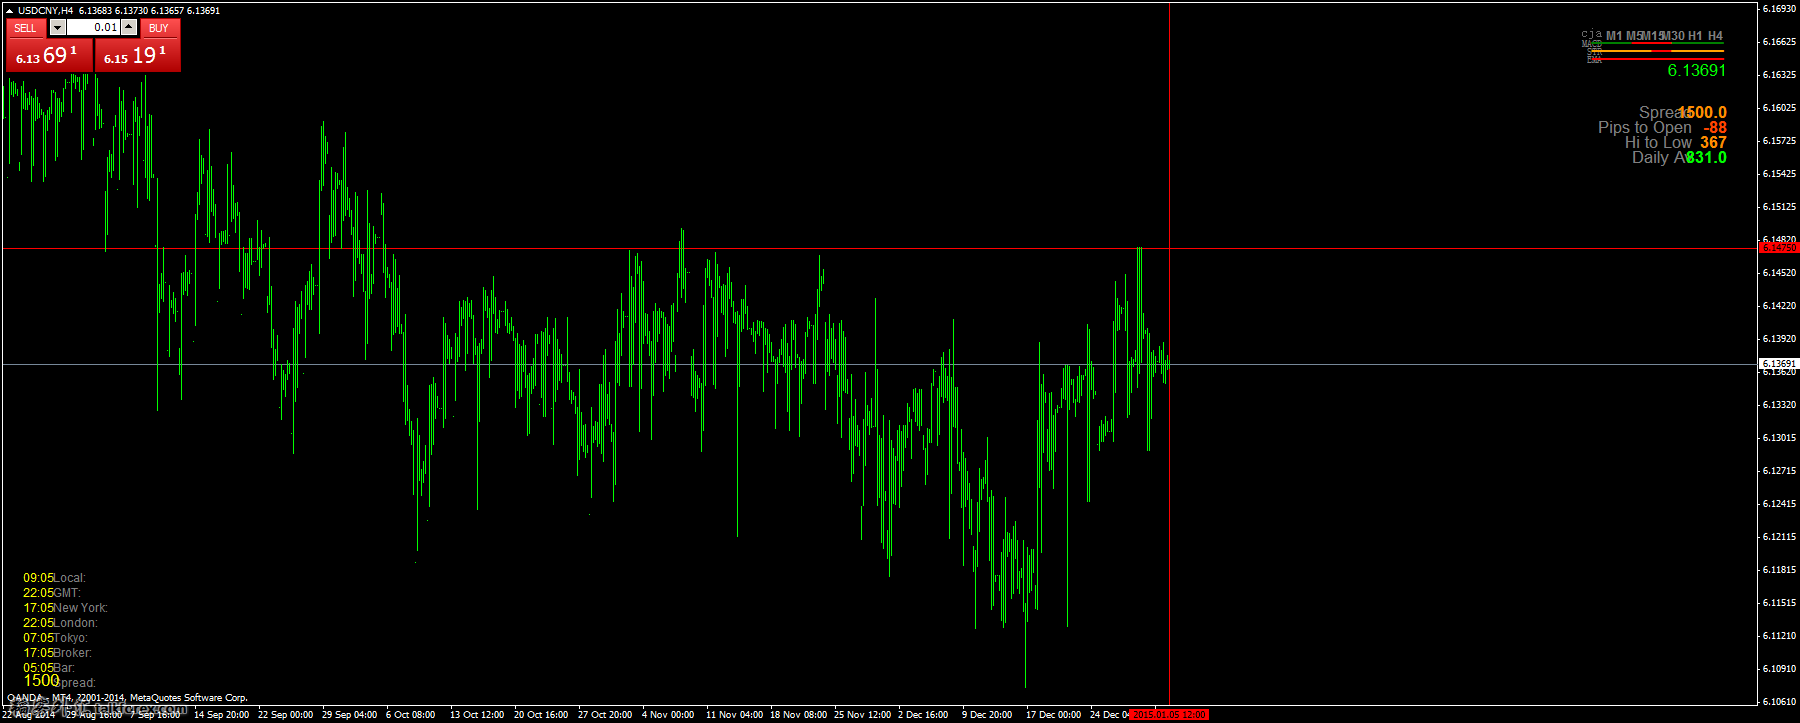Click the Spread 1500.0 value
The height and width of the screenshot is (723, 1800).
[1702, 112]
